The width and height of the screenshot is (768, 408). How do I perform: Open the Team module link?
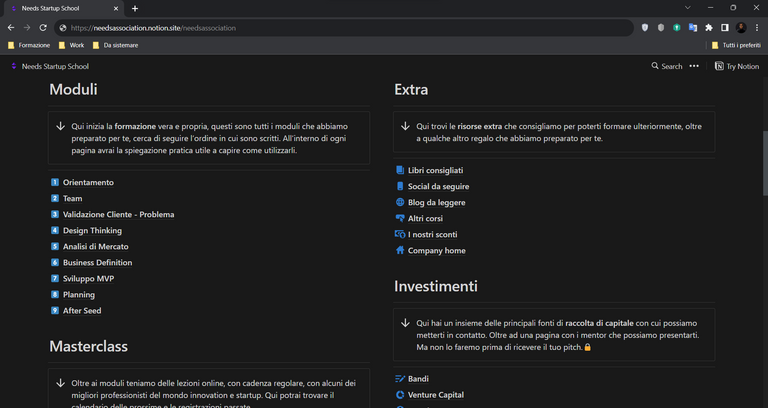point(72,198)
